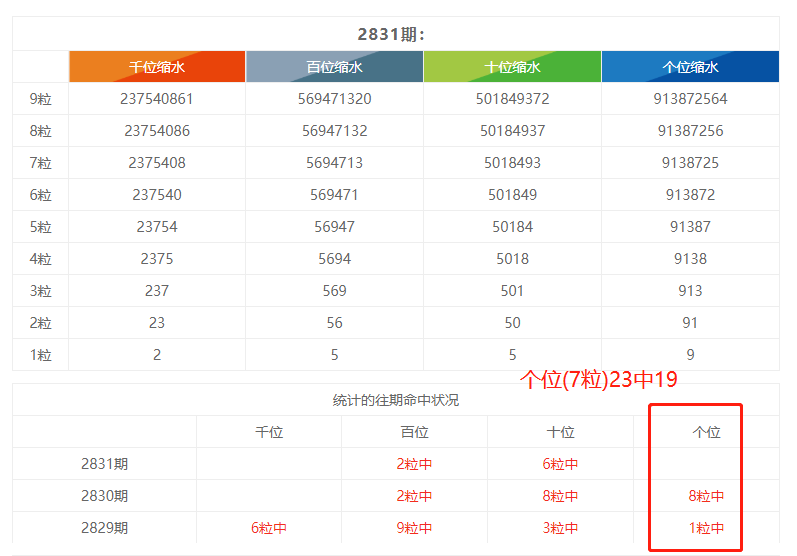Select the 9粒 row label
Viewport: 797px width, 556px height.
point(41,99)
